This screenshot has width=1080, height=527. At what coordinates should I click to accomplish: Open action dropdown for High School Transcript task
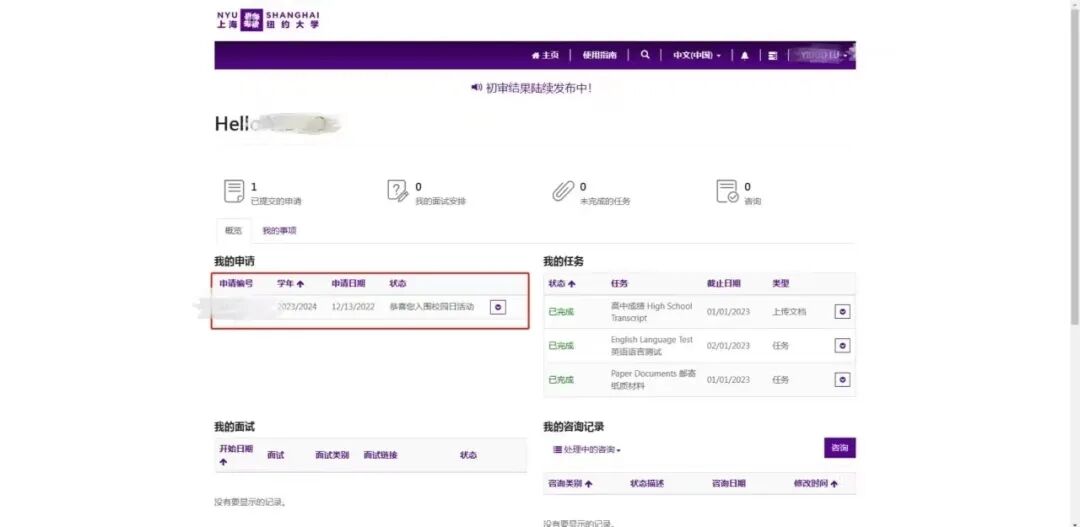pos(842,311)
